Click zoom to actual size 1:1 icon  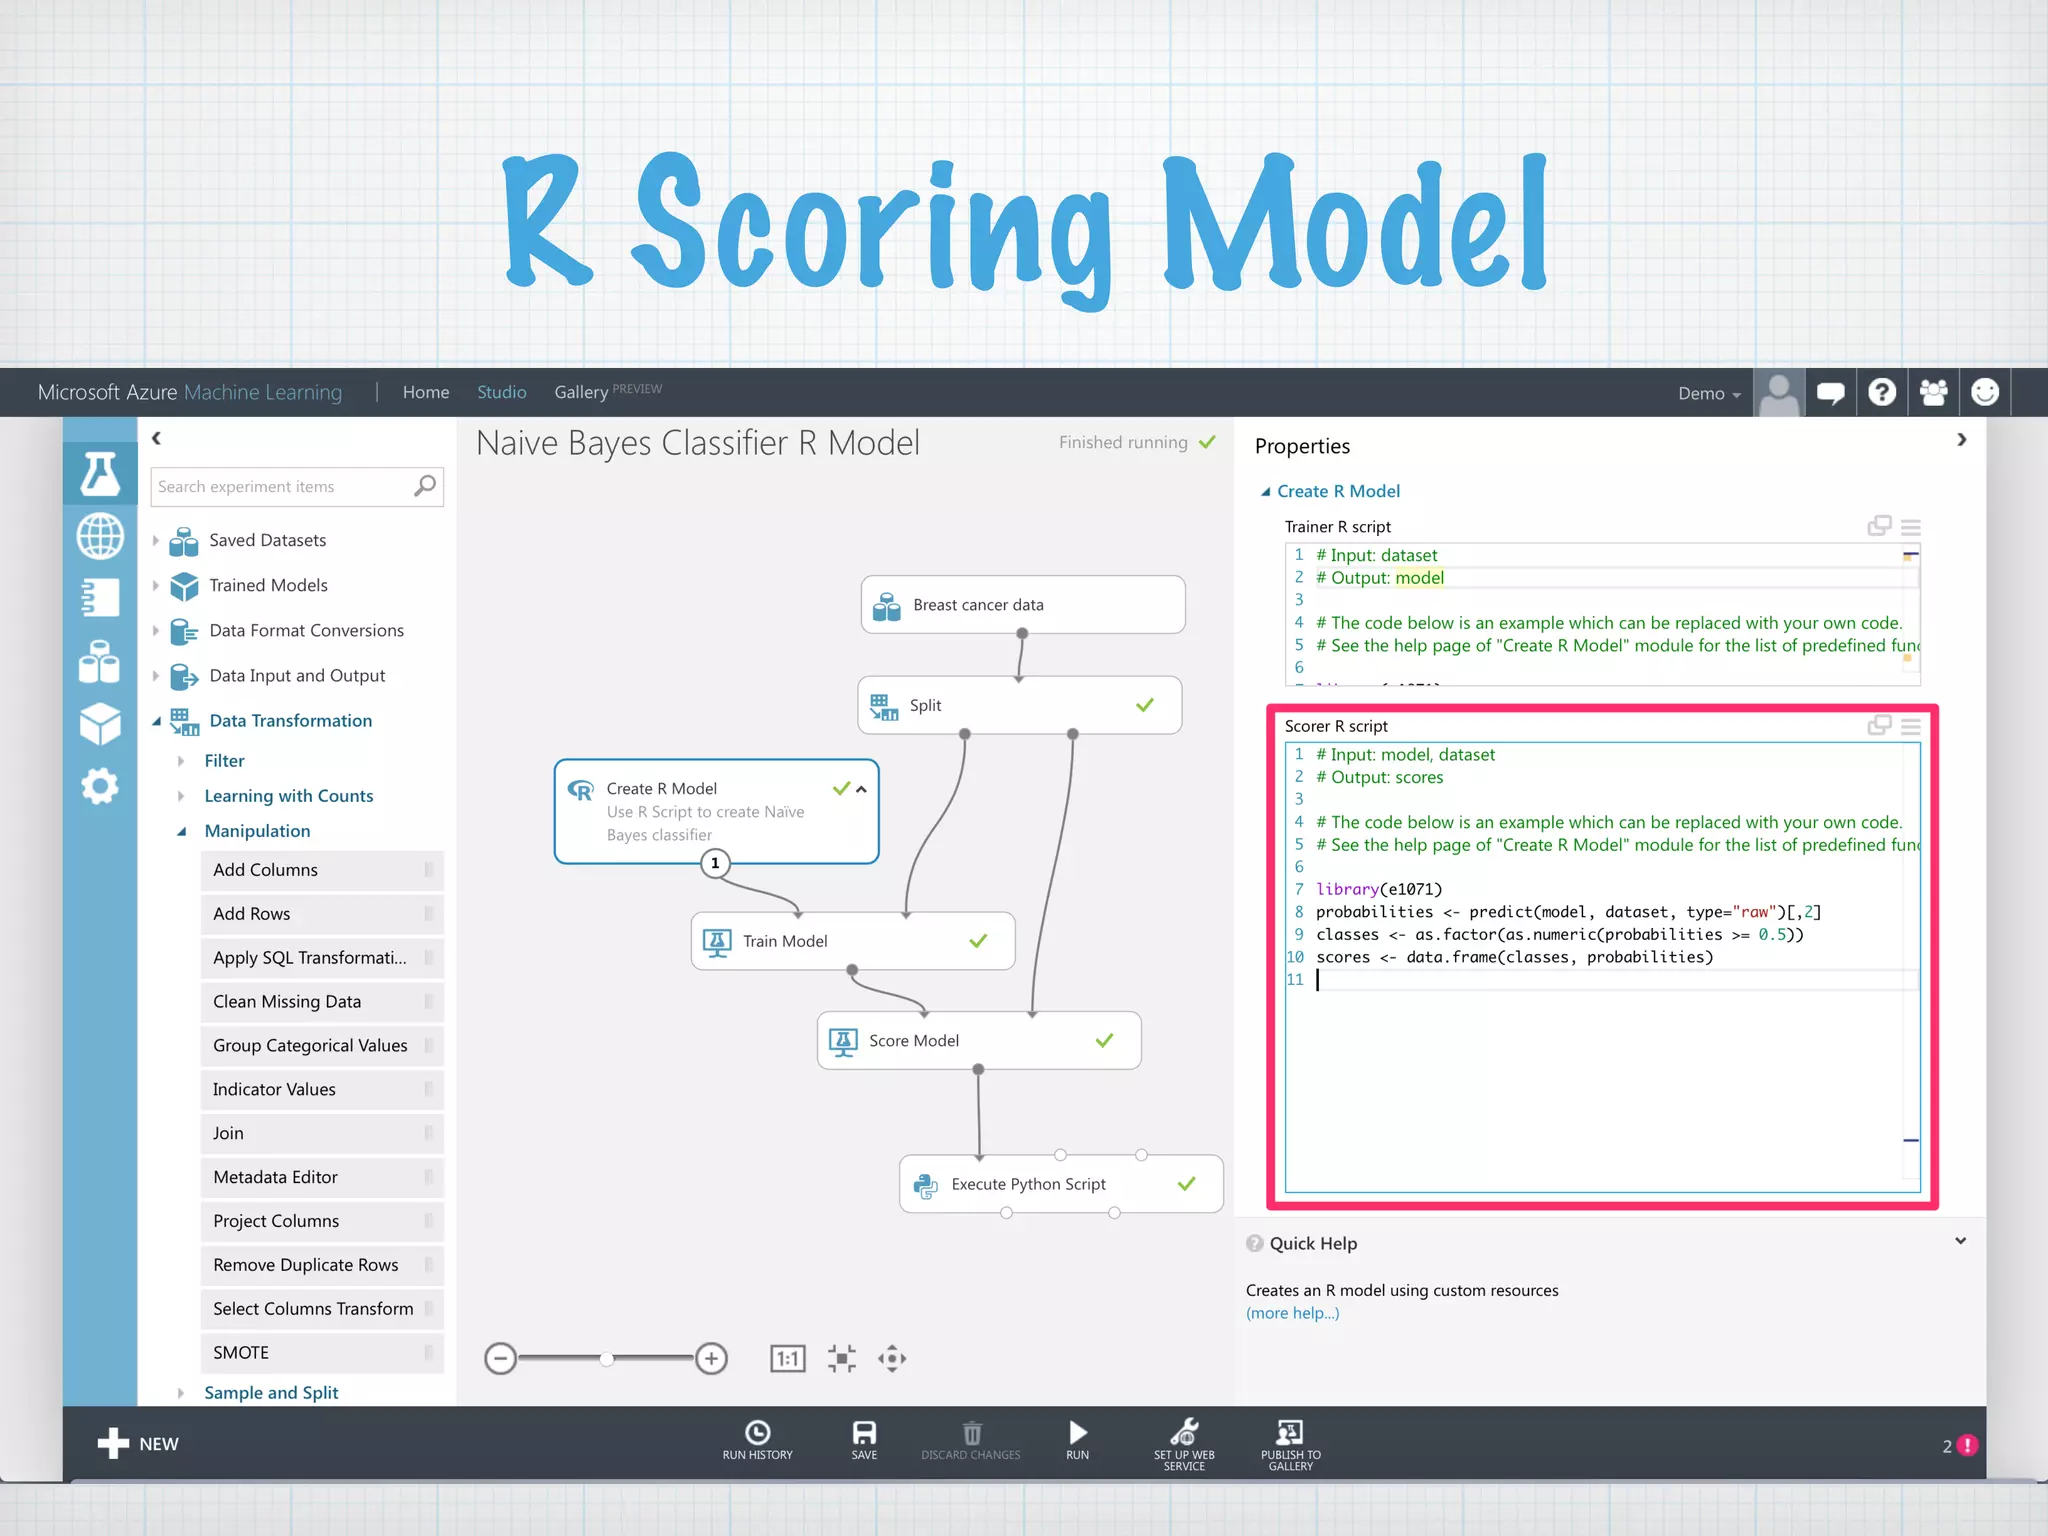coord(787,1358)
